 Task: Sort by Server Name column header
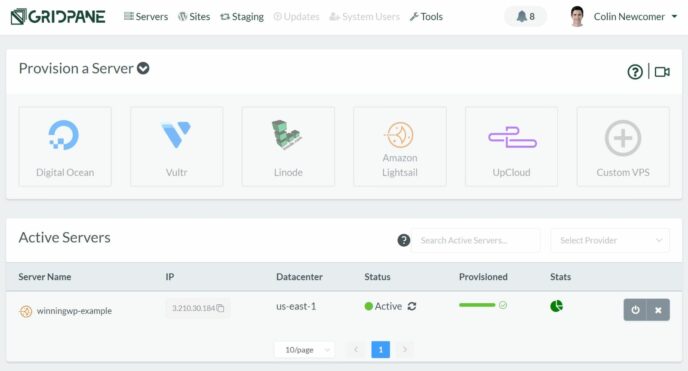click(45, 277)
